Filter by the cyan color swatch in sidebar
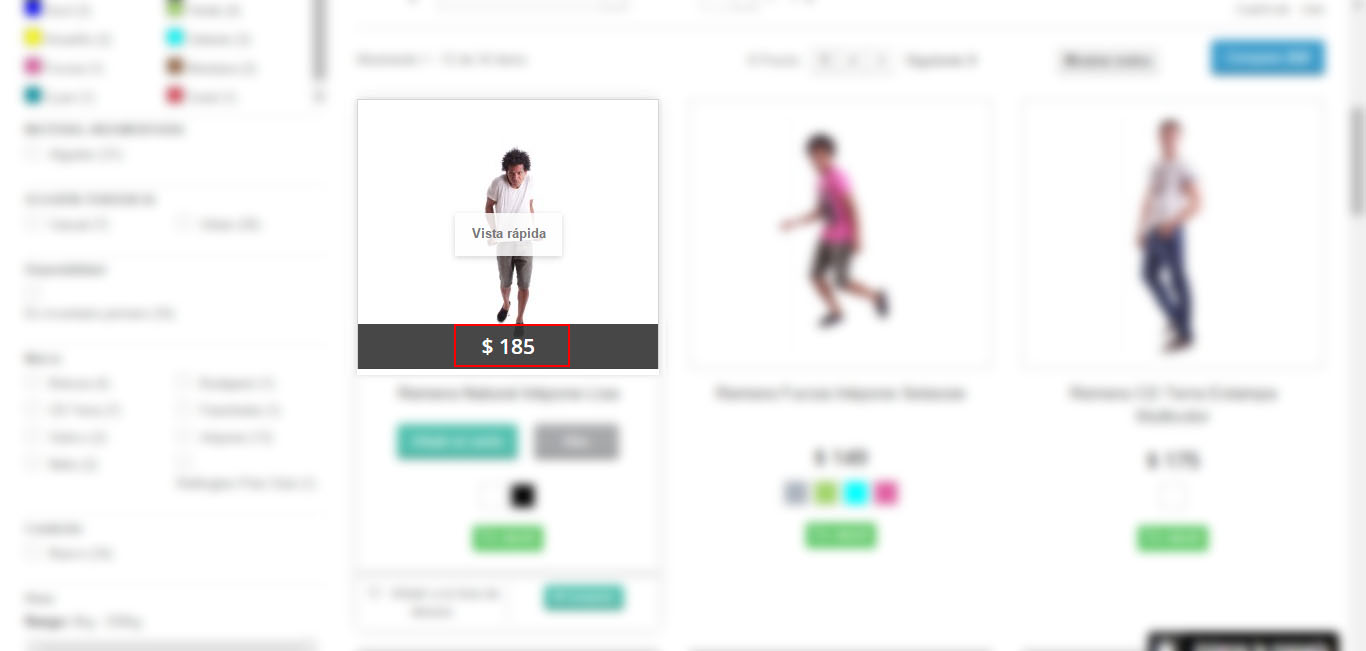The width and height of the screenshot is (1366, 651). coord(175,39)
